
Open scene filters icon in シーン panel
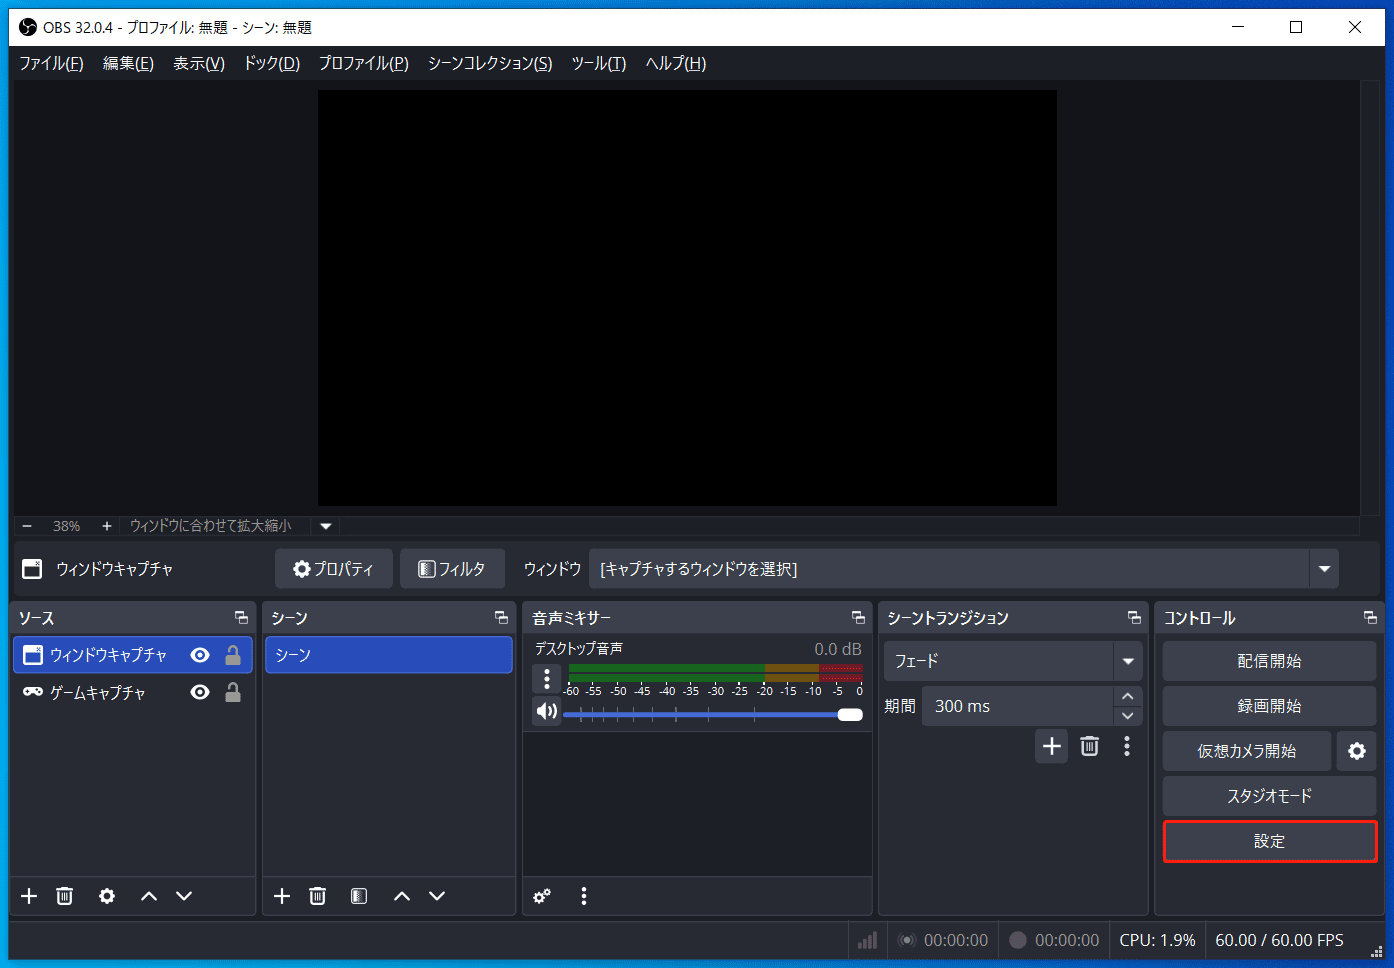(x=359, y=896)
